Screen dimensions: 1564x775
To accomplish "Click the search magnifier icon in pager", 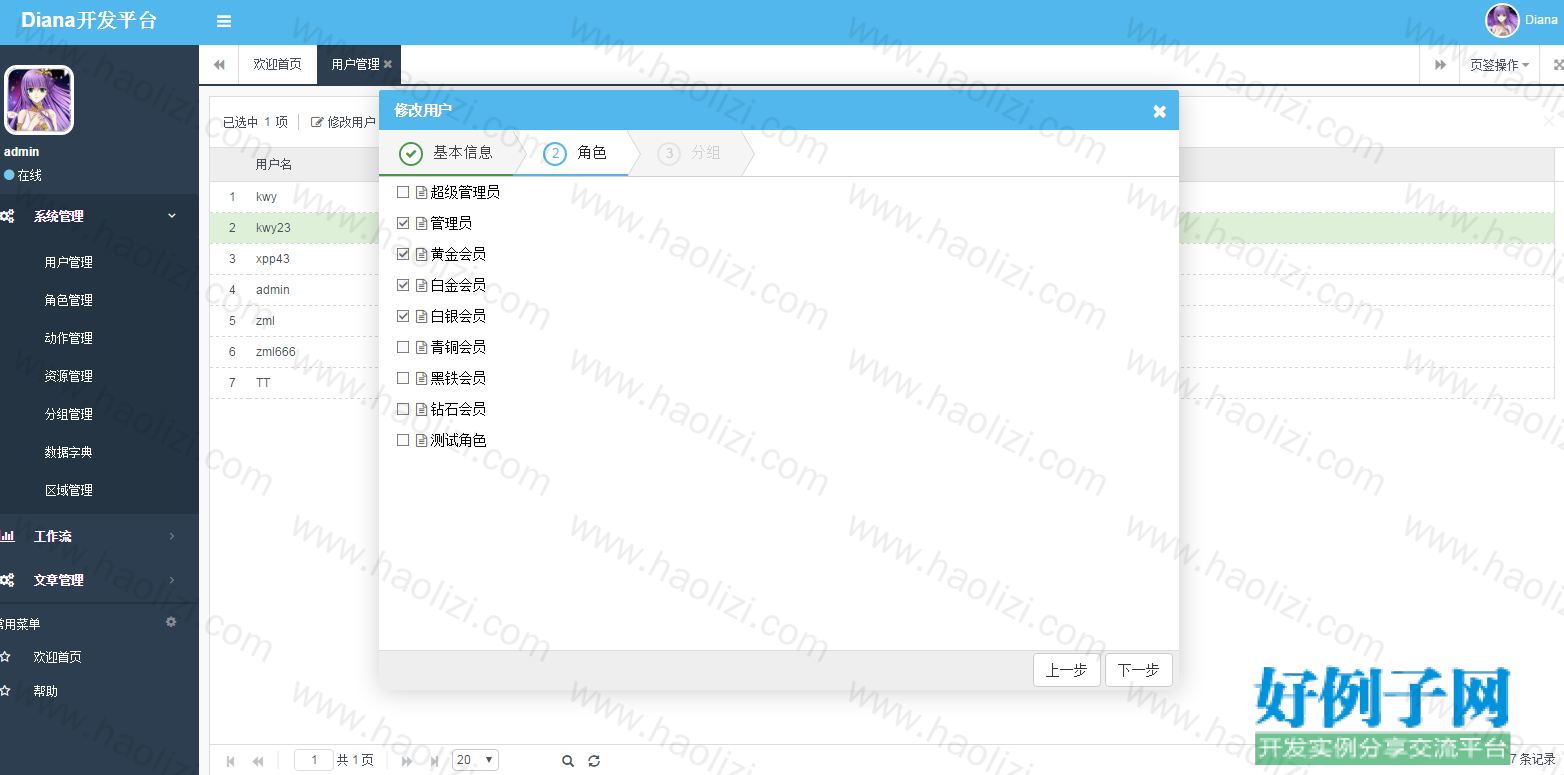I will (568, 761).
